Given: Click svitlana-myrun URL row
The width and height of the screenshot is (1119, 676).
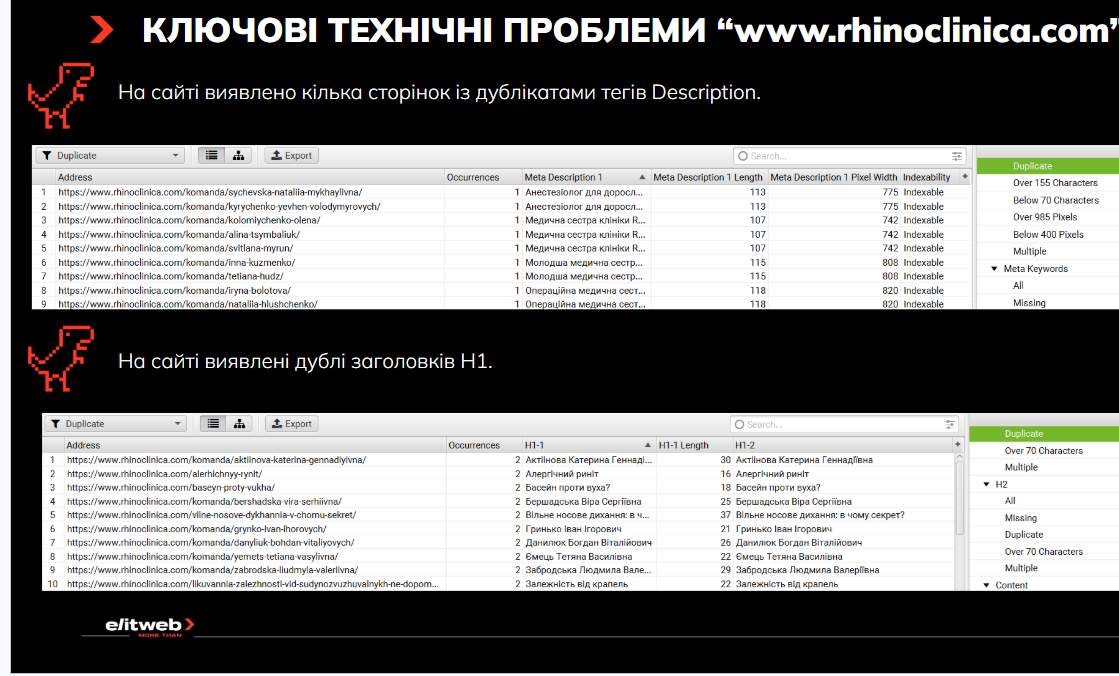Looking at the screenshot, I should [x=176, y=248].
